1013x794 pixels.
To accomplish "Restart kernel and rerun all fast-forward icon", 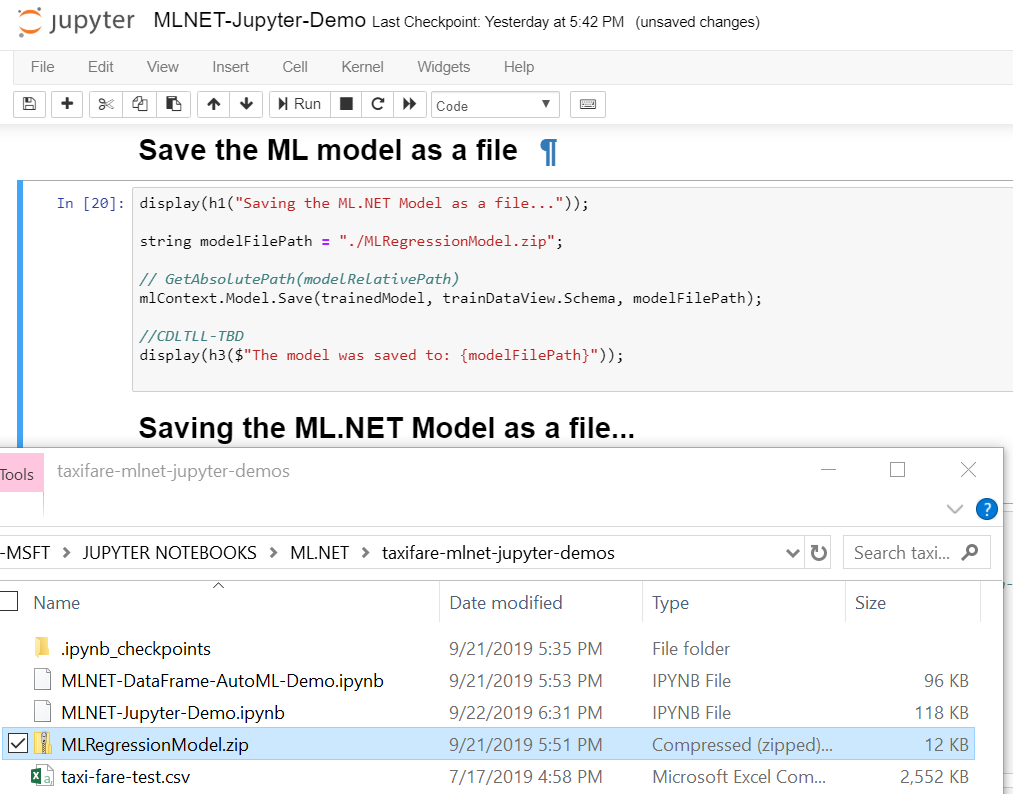I will (x=410, y=104).
